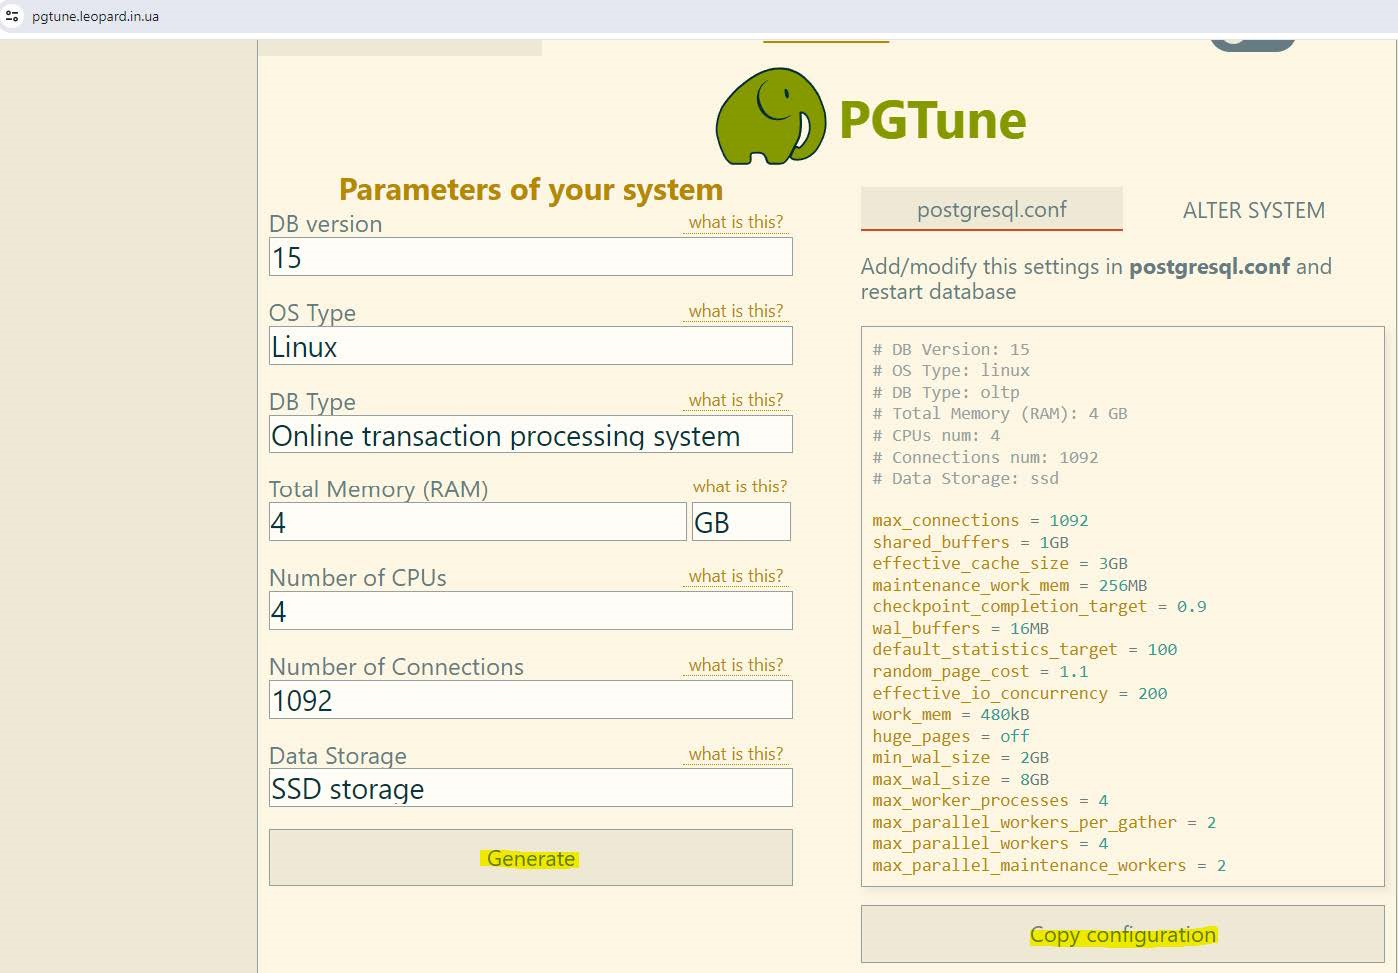Click the 'checkpoint_completion_target = 0.9' line

[x=1039, y=606]
